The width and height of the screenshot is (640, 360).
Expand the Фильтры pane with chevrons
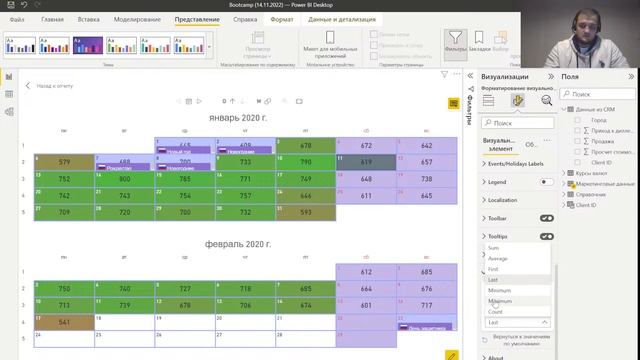point(470,76)
